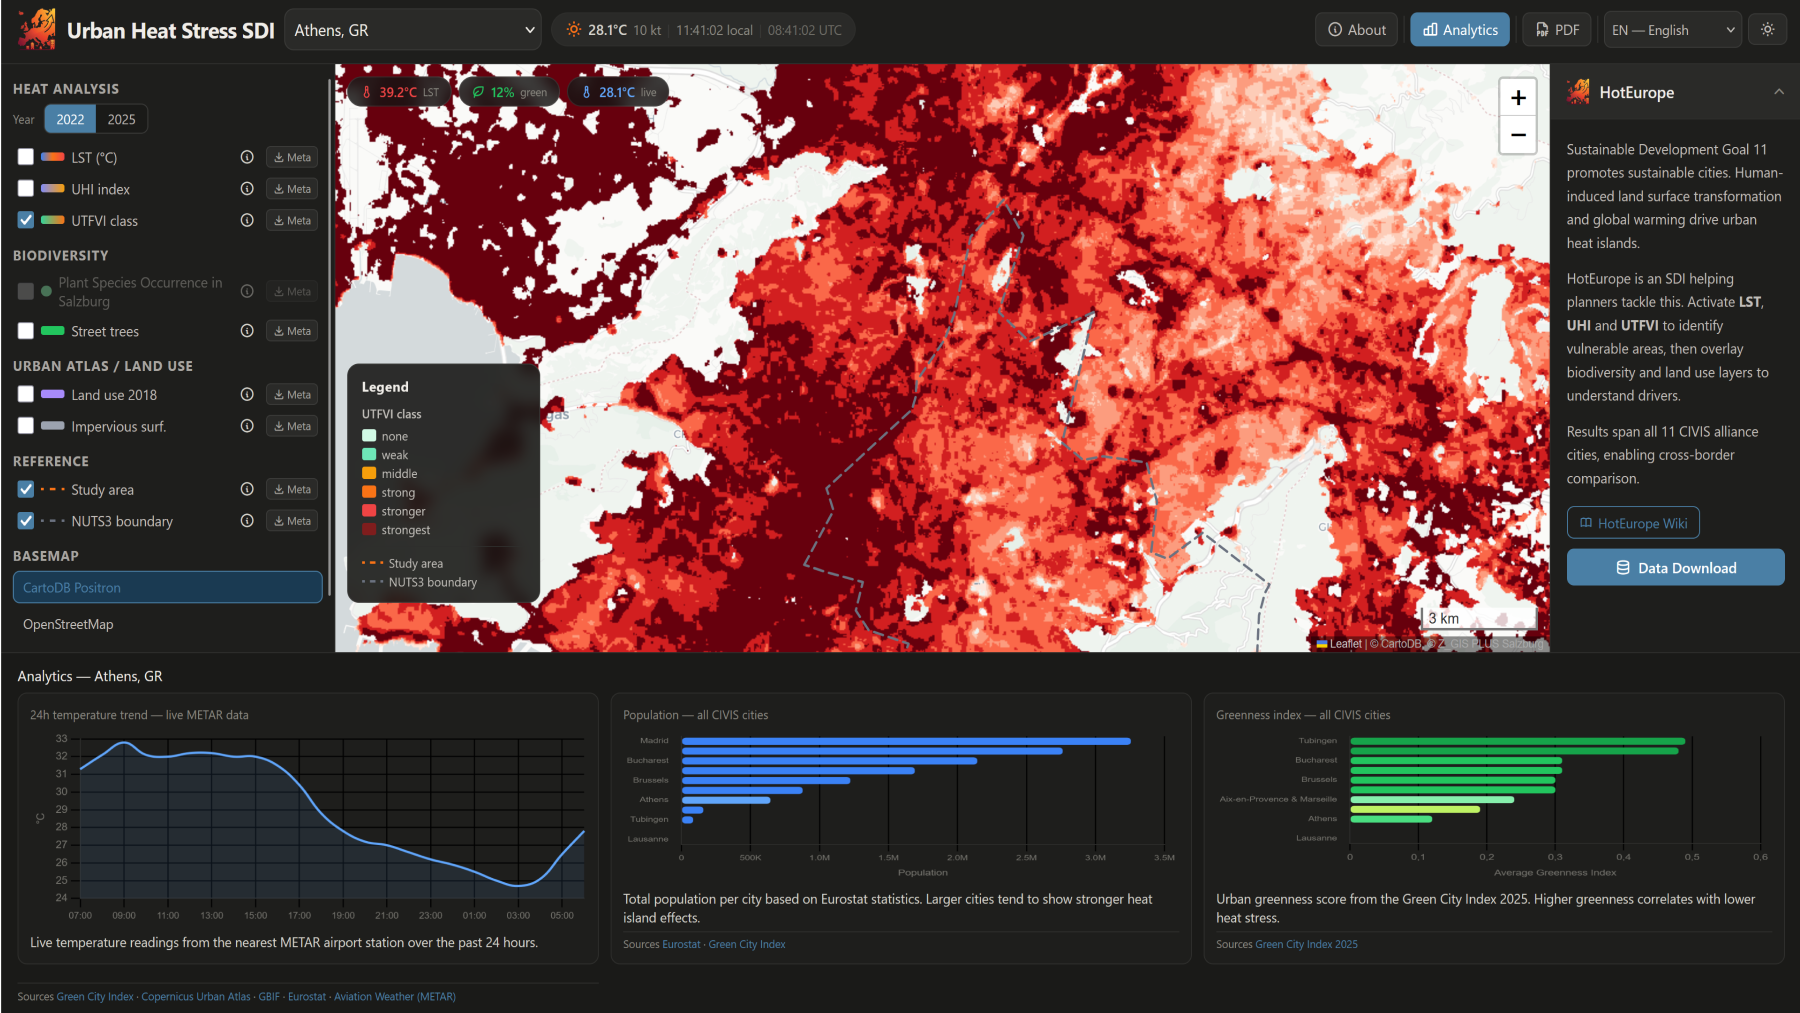This screenshot has width=1800, height=1013.
Task: Toggle the Analytics panel button
Action: tap(1460, 30)
